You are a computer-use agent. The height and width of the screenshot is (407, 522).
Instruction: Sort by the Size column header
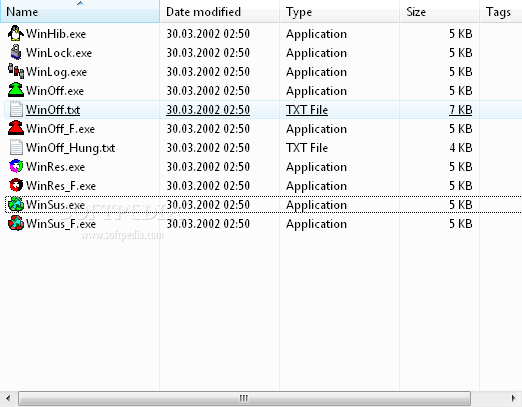click(439, 12)
